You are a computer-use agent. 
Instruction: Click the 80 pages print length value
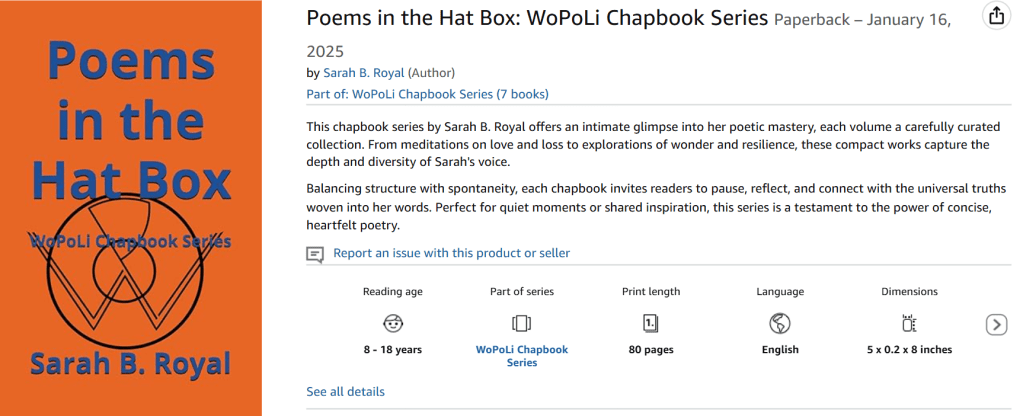pyautogui.click(x=650, y=350)
